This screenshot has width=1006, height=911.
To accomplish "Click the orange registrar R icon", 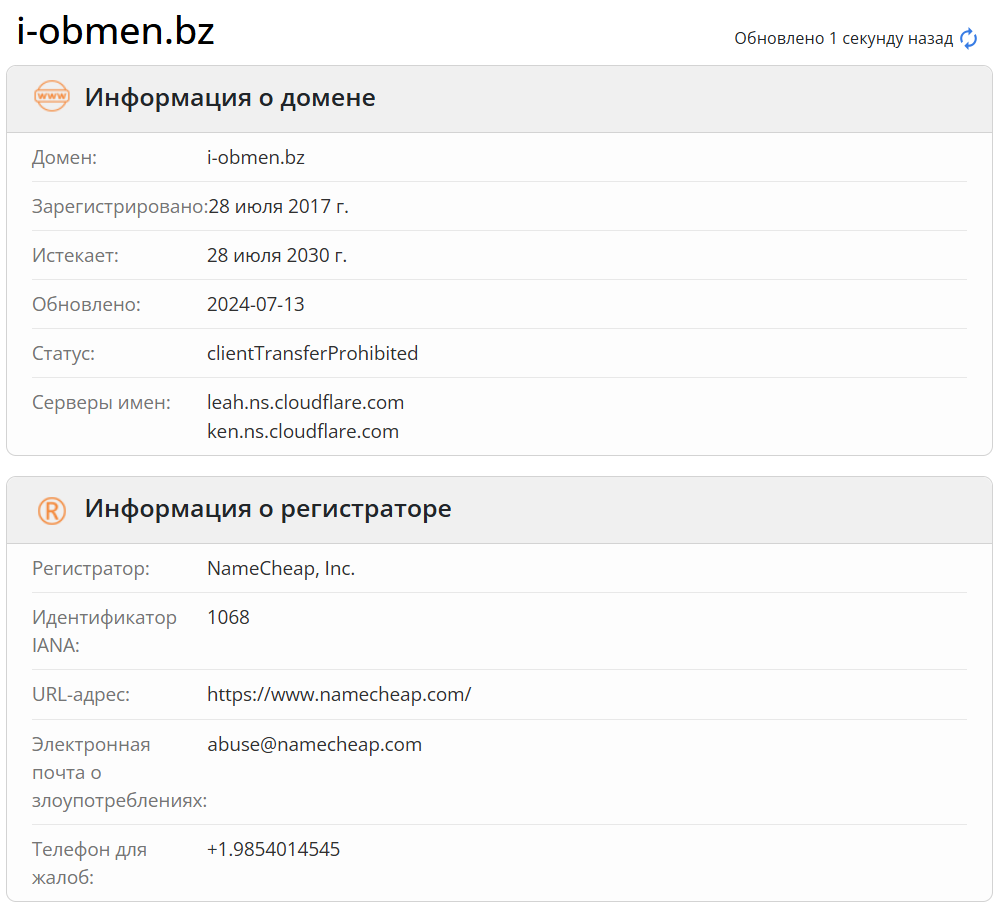I will (52, 510).
